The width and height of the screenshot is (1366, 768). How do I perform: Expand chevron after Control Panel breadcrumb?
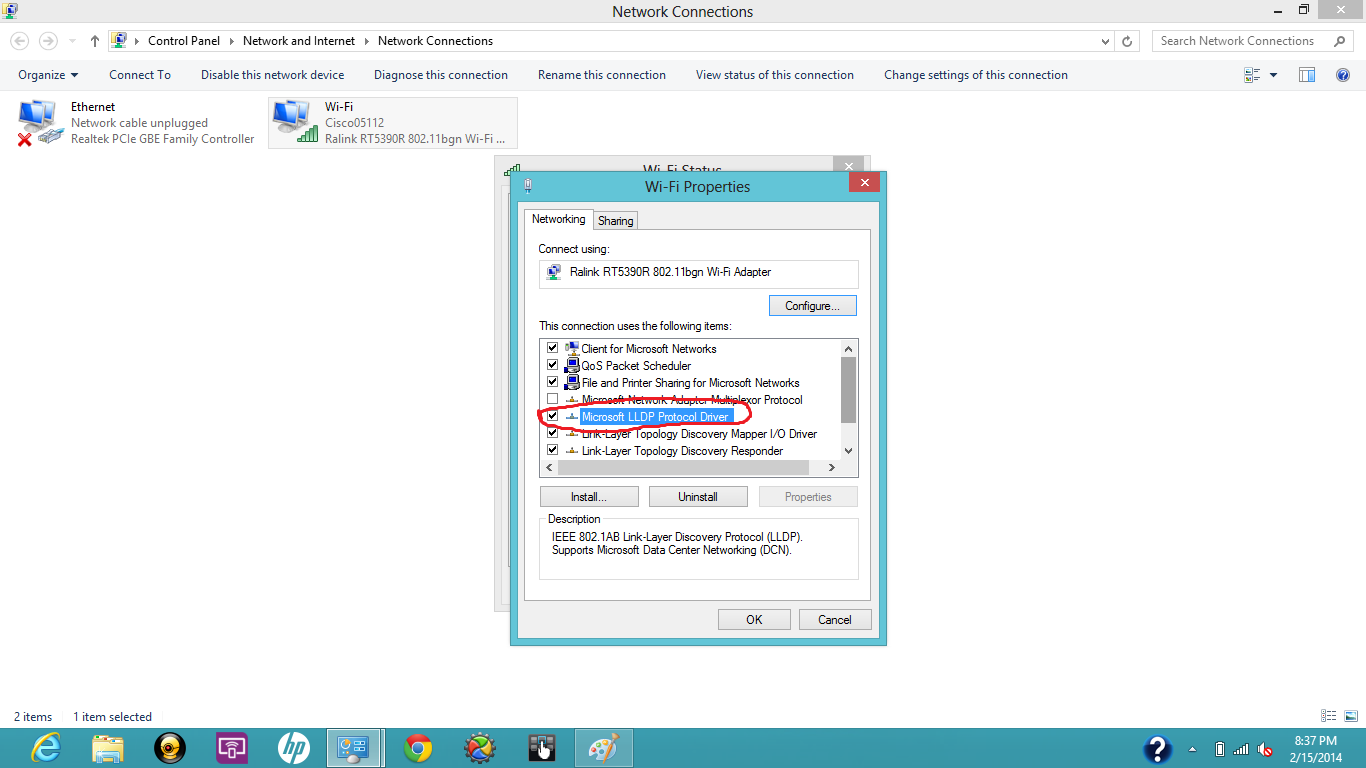click(x=231, y=41)
